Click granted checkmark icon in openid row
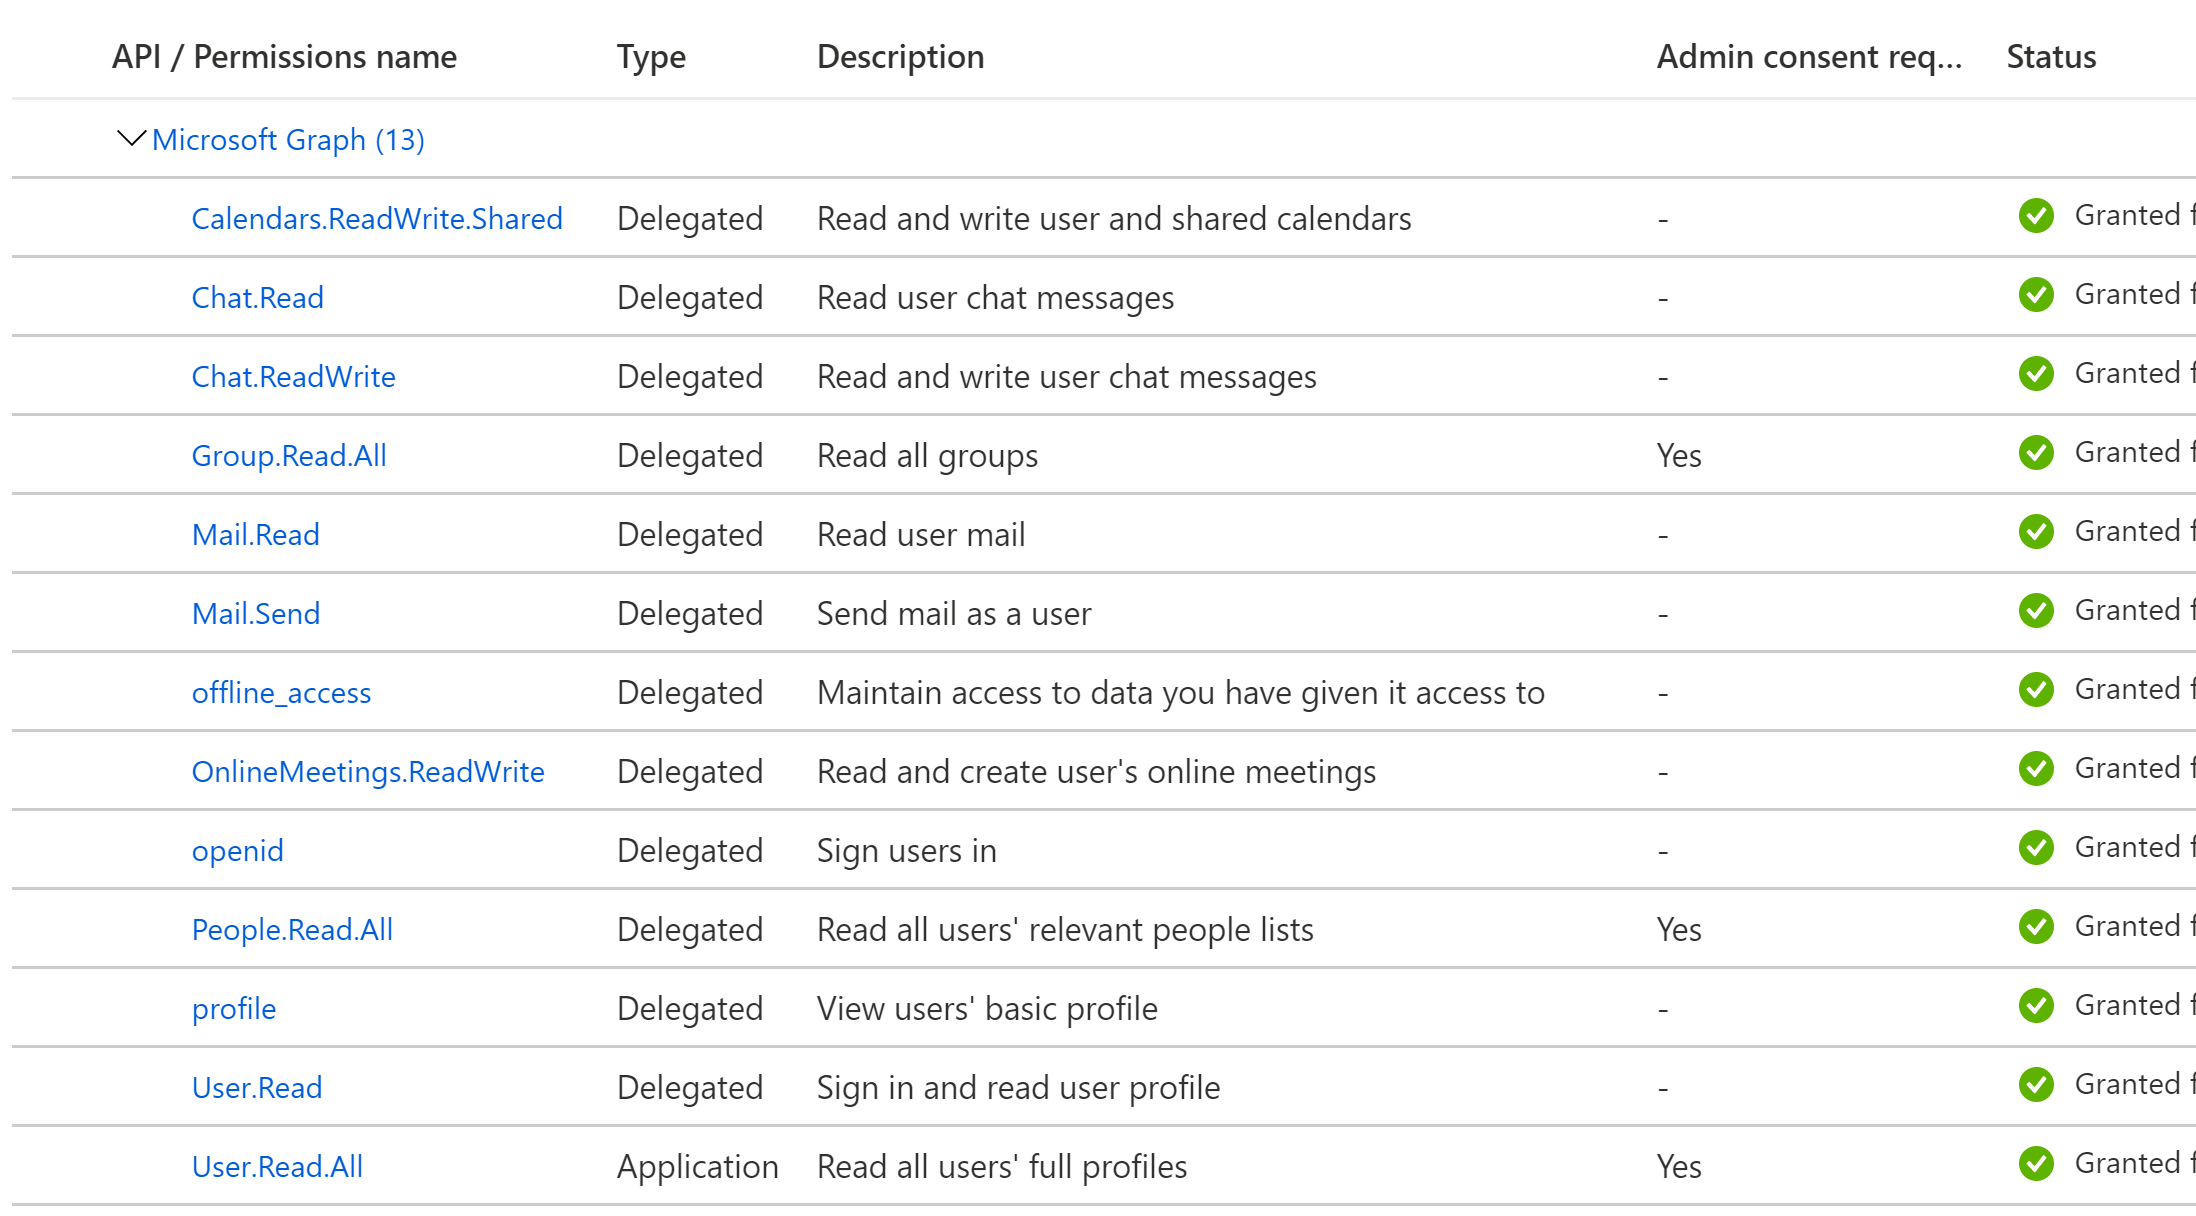This screenshot has width=2196, height=1216. [x=2036, y=847]
